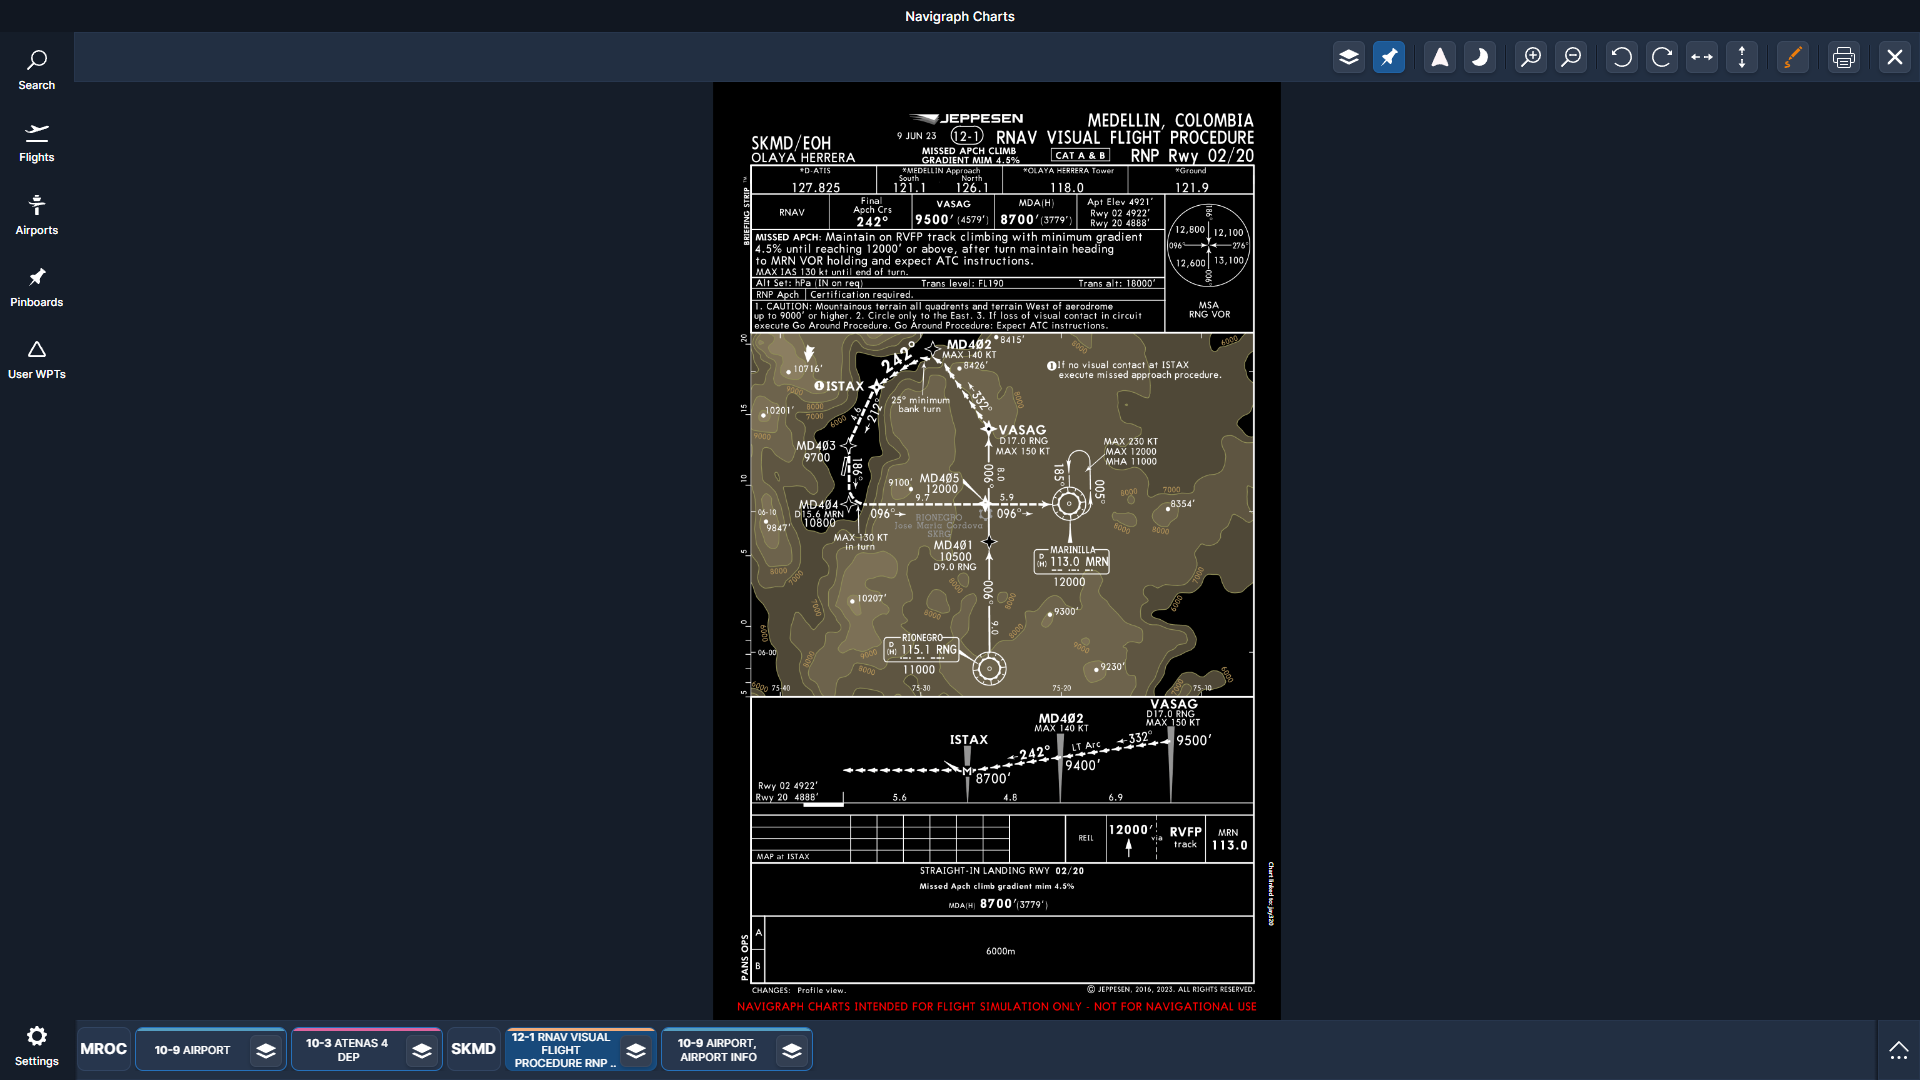Toggle night mode moon icon

[1480, 57]
